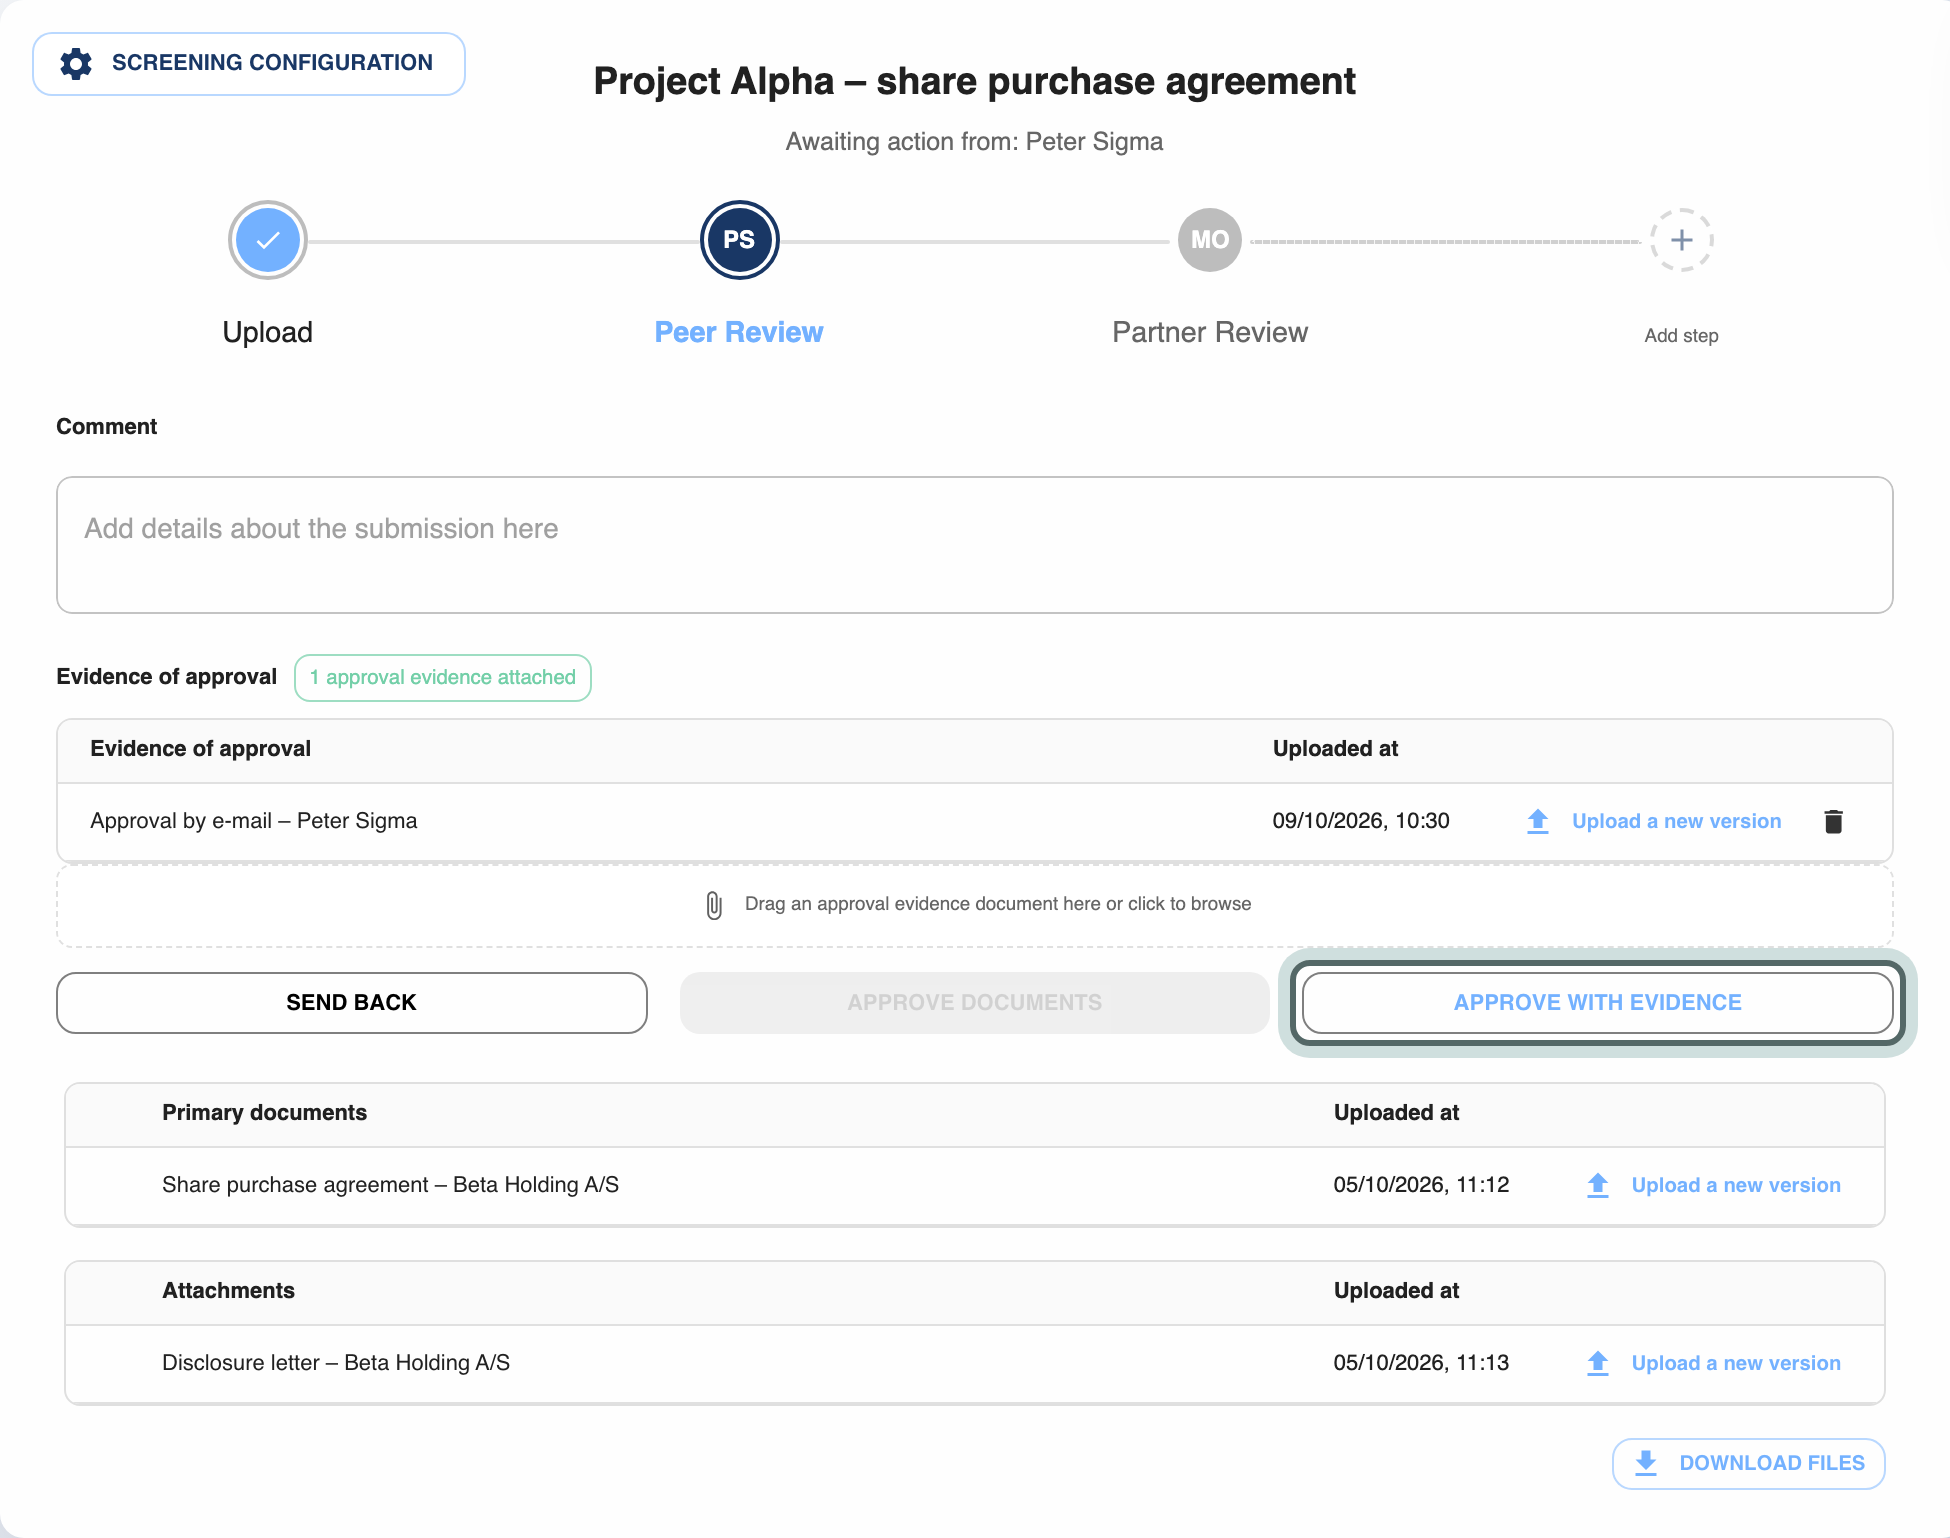Click the 'Attachments' column header
1950x1538 pixels.
tap(229, 1291)
